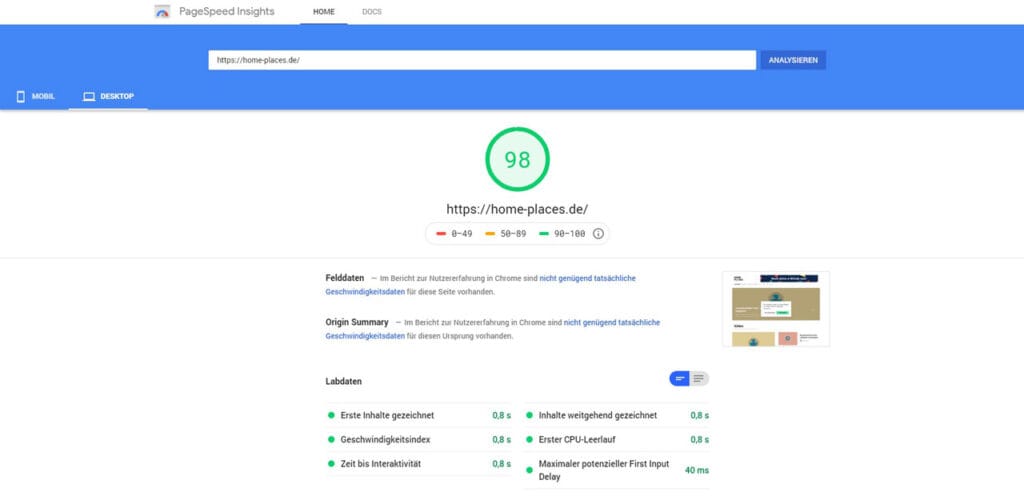Click the score 98 gauge circle
The height and width of the screenshot is (500, 1024).
click(x=517, y=159)
